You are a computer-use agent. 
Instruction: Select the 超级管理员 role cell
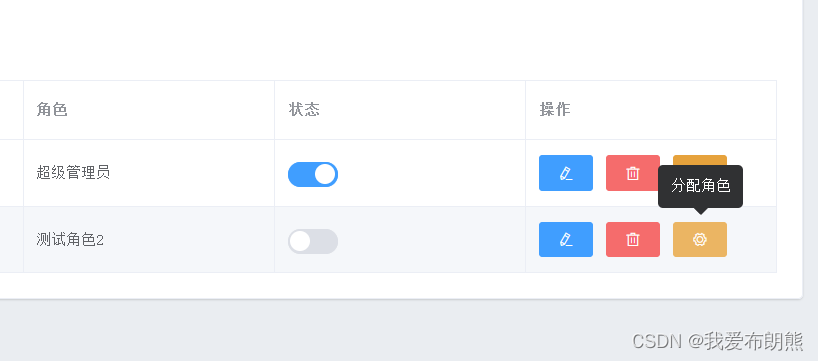tap(149, 173)
